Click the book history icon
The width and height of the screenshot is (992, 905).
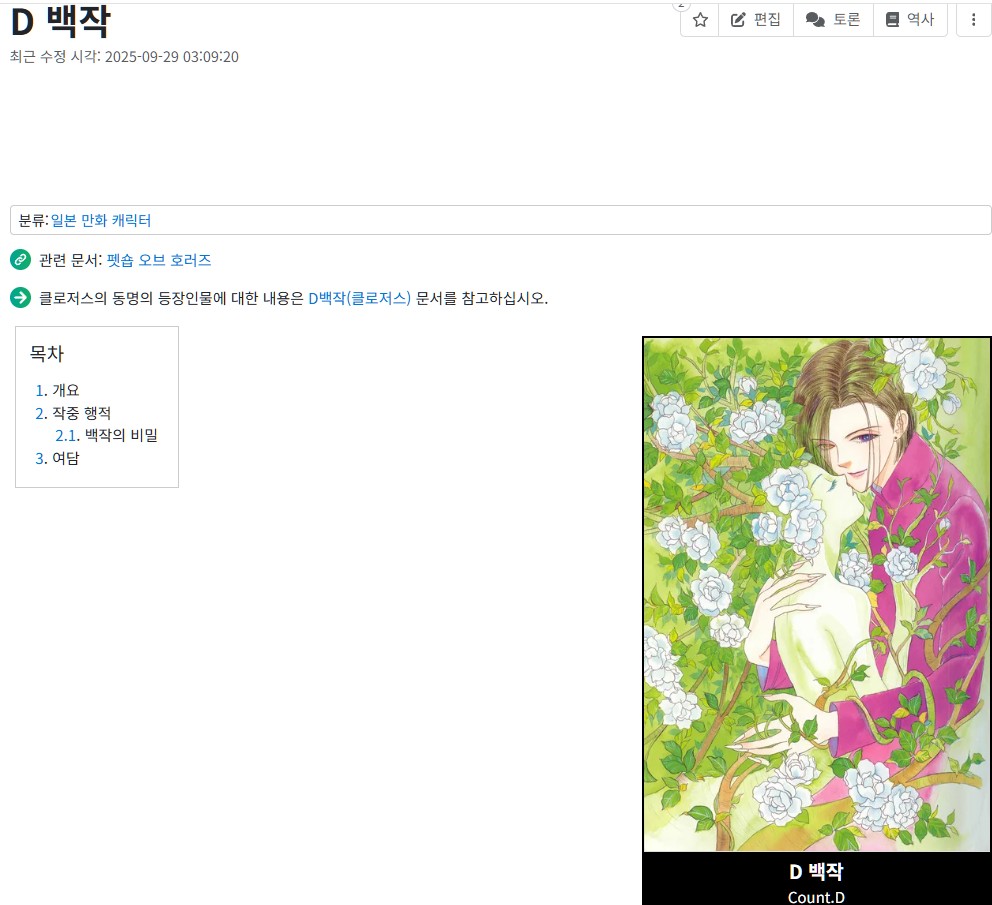coord(892,20)
